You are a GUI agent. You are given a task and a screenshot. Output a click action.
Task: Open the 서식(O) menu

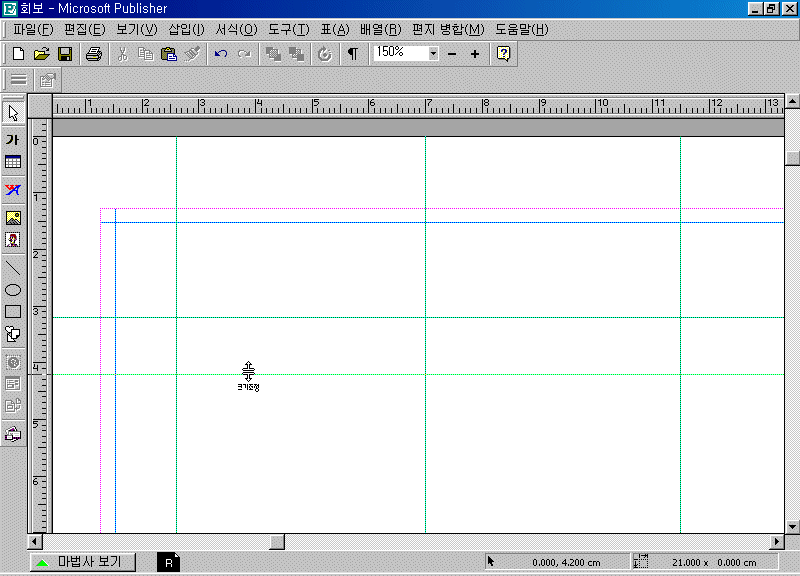[x=236, y=30]
